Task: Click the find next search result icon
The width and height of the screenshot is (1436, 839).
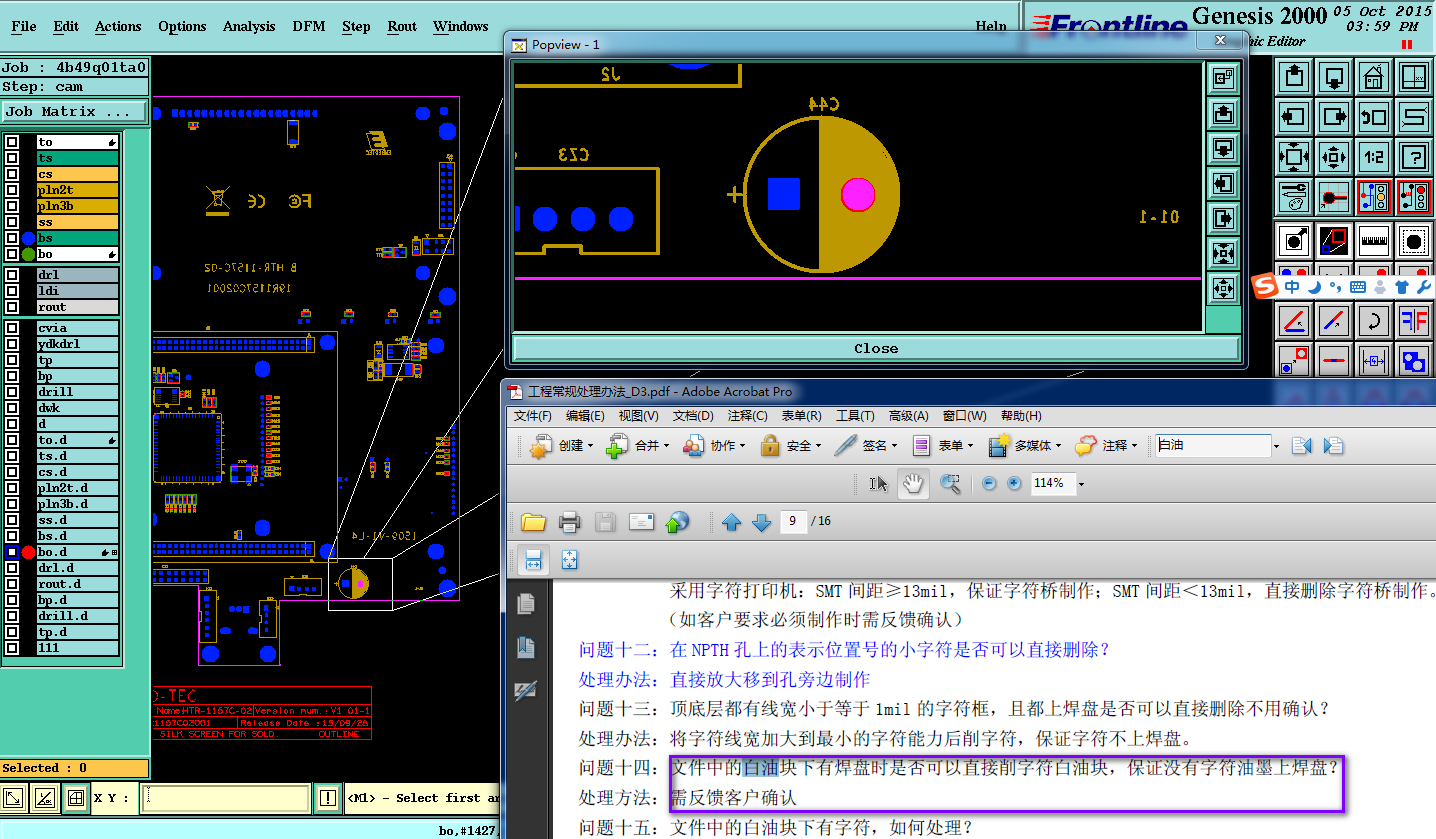Action: [1333, 446]
